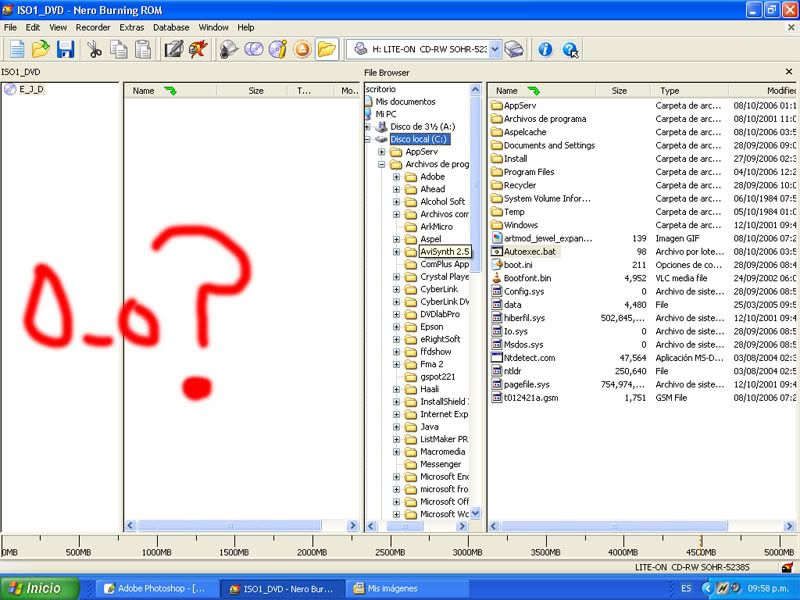Create a new compilation with toolbar icon
The image size is (800, 600).
pos(17,49)
